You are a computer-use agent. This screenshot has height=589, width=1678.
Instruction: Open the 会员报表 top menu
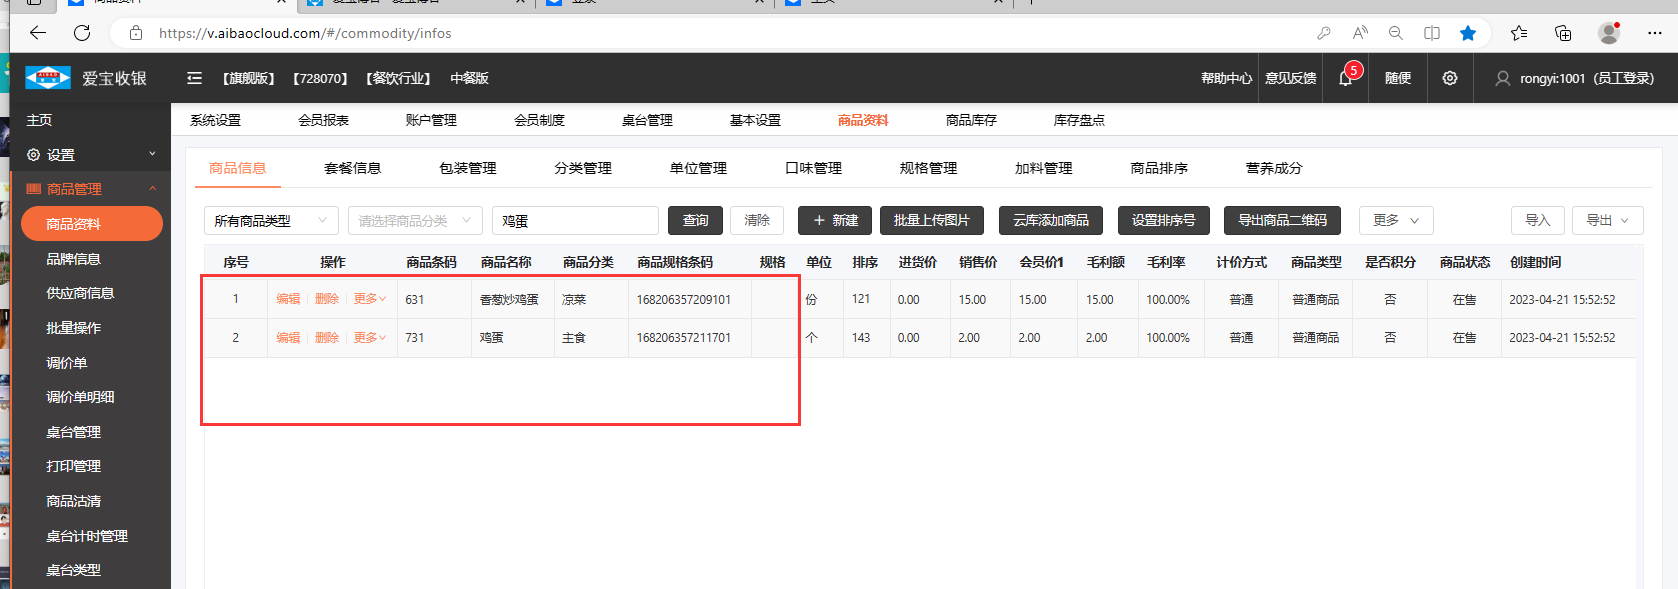click(x=323, y=120)
